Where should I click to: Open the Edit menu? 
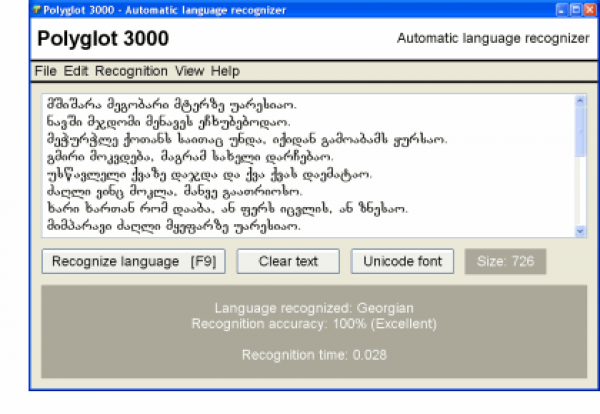click(x=75, y=71)
